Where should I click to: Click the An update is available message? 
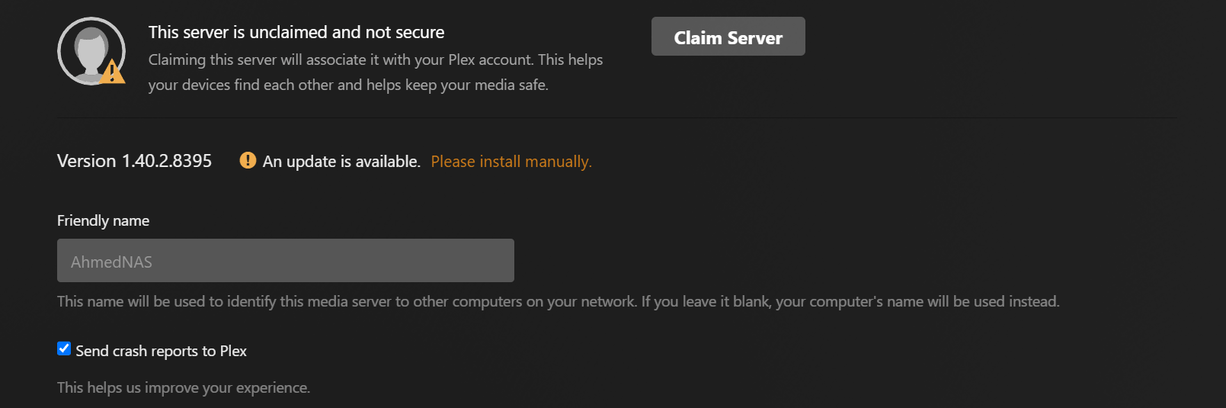coord(341,161)
